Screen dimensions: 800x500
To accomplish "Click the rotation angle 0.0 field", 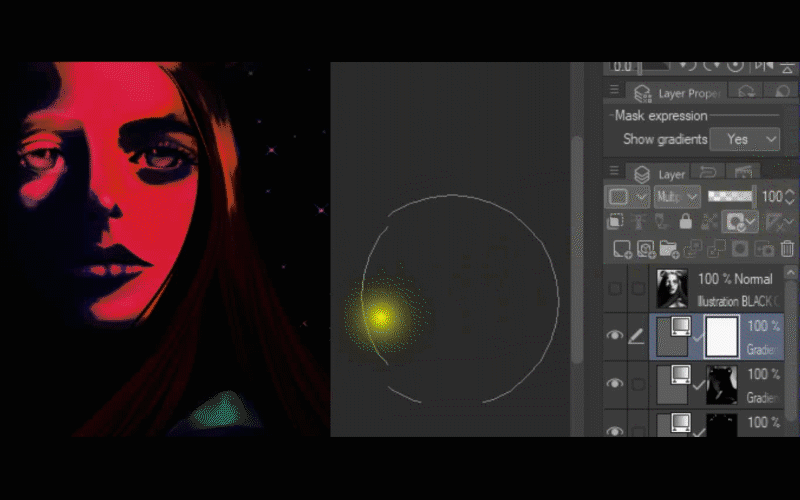I will pos(621,66).
